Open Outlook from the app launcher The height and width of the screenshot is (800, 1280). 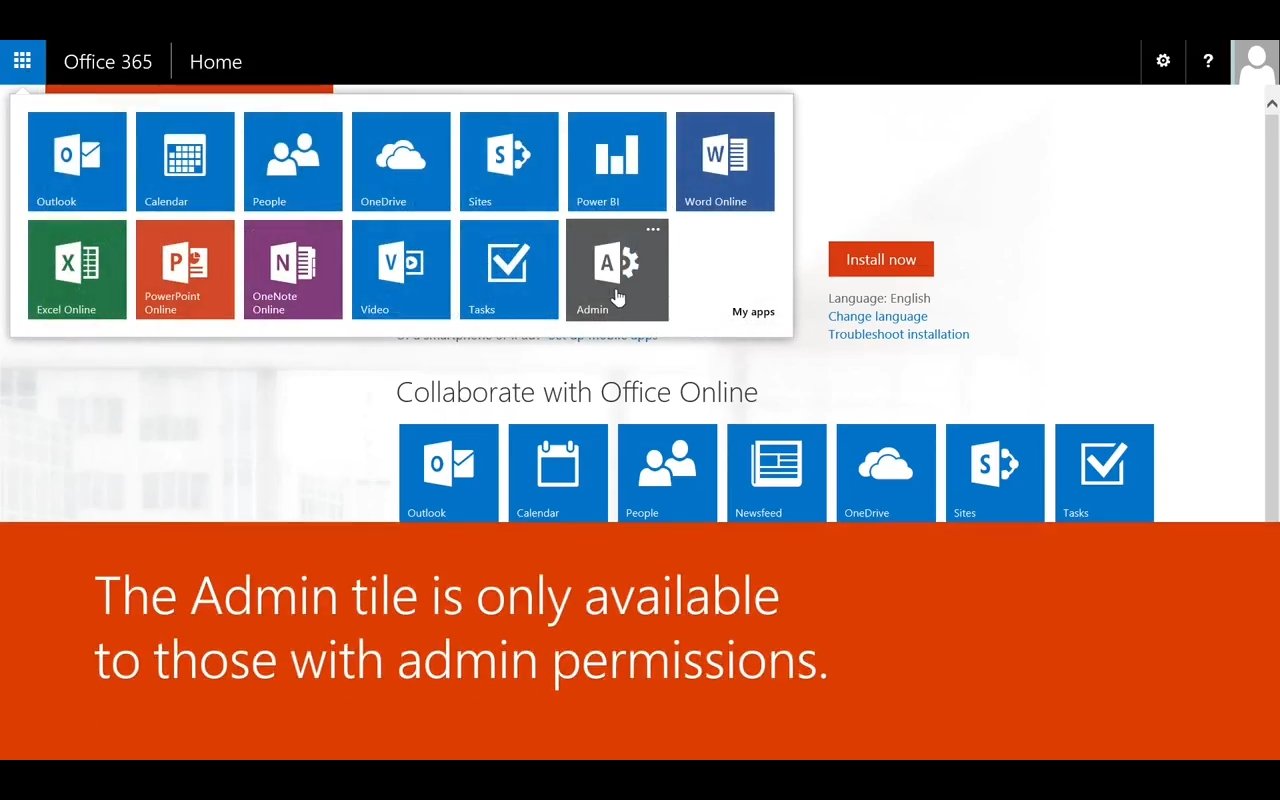[77, 162]
